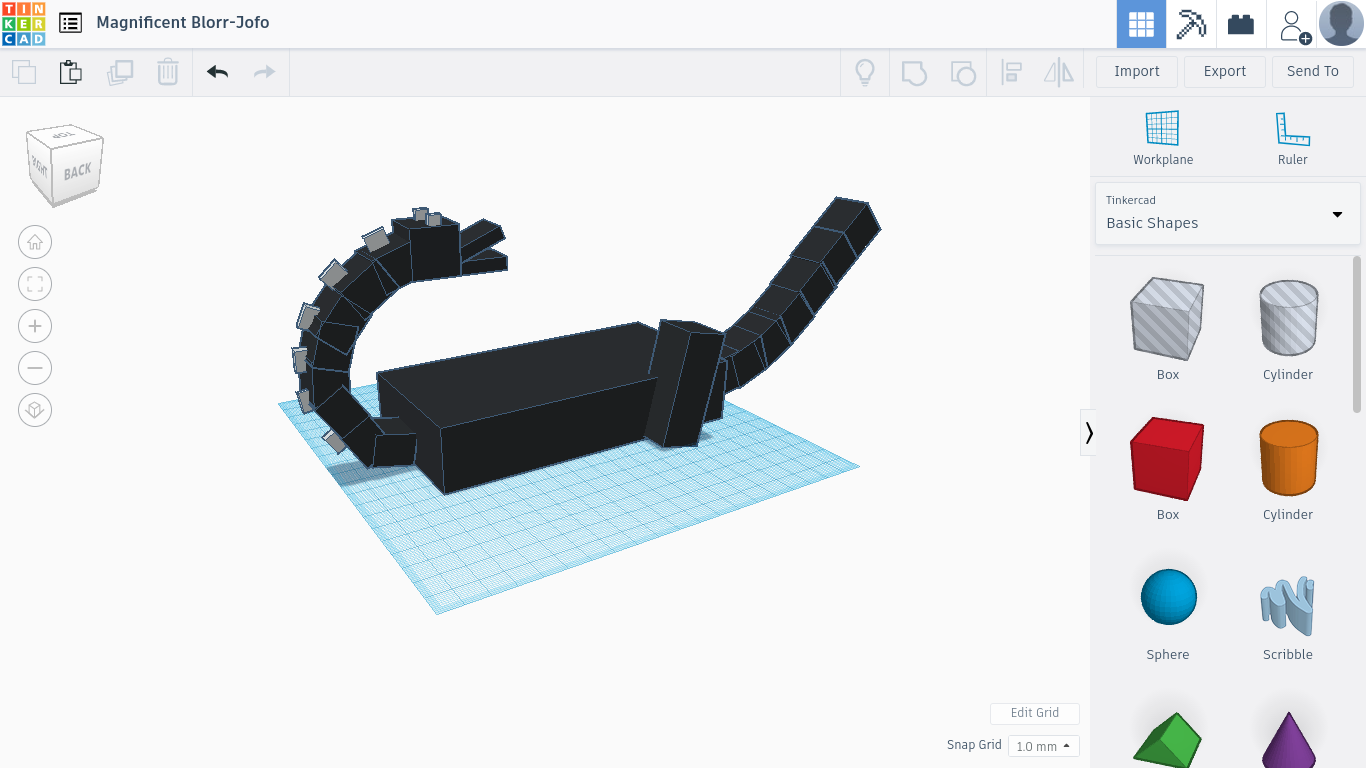
Task: Zoom out with minus button
Action: coord(35,368)
